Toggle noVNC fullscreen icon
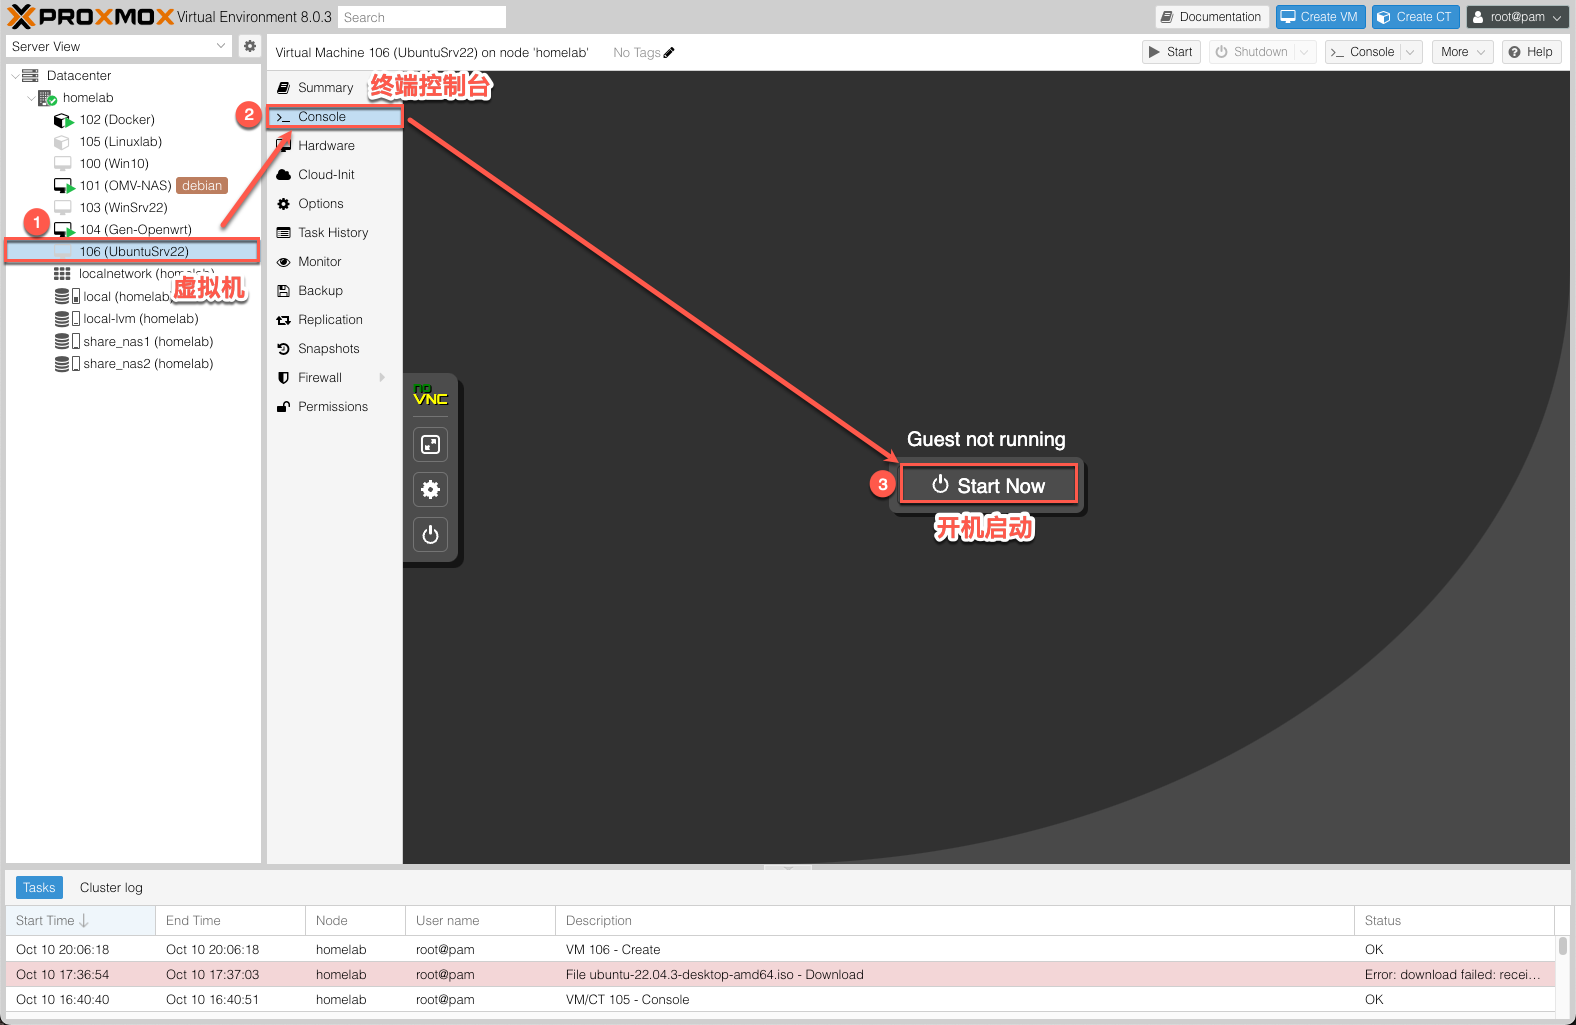The width and height of the screenshot is (1576, 1025). tap(431, 445)
